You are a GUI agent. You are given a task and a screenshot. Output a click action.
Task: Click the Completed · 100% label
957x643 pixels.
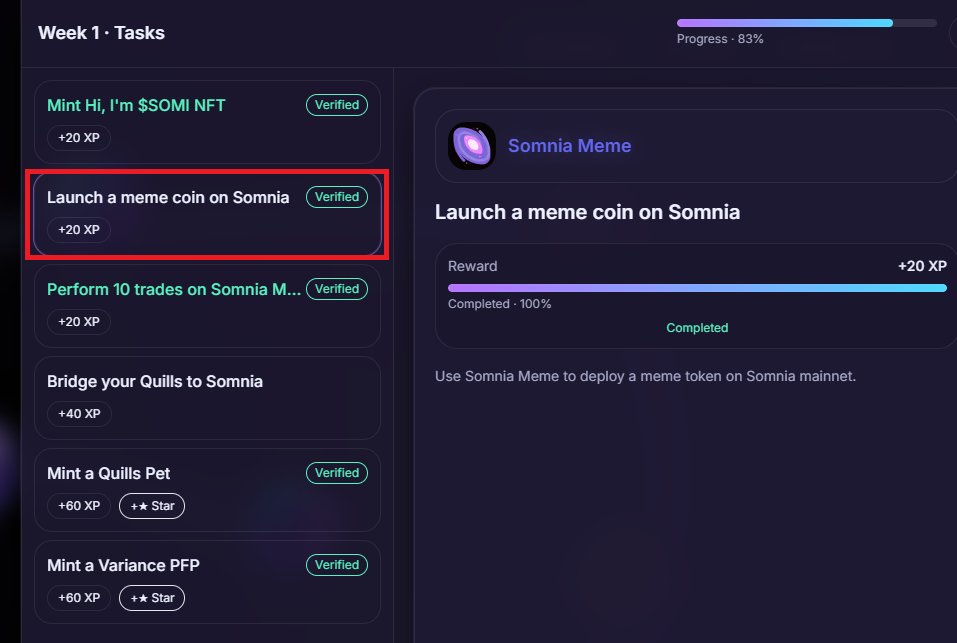pos(499,304)
